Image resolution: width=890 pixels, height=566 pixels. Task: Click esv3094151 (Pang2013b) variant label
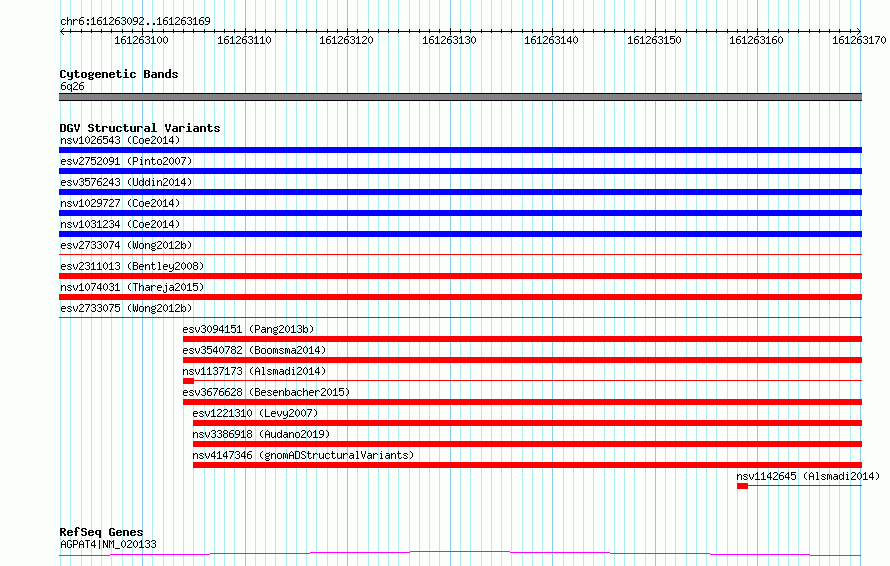click(248, 329)
